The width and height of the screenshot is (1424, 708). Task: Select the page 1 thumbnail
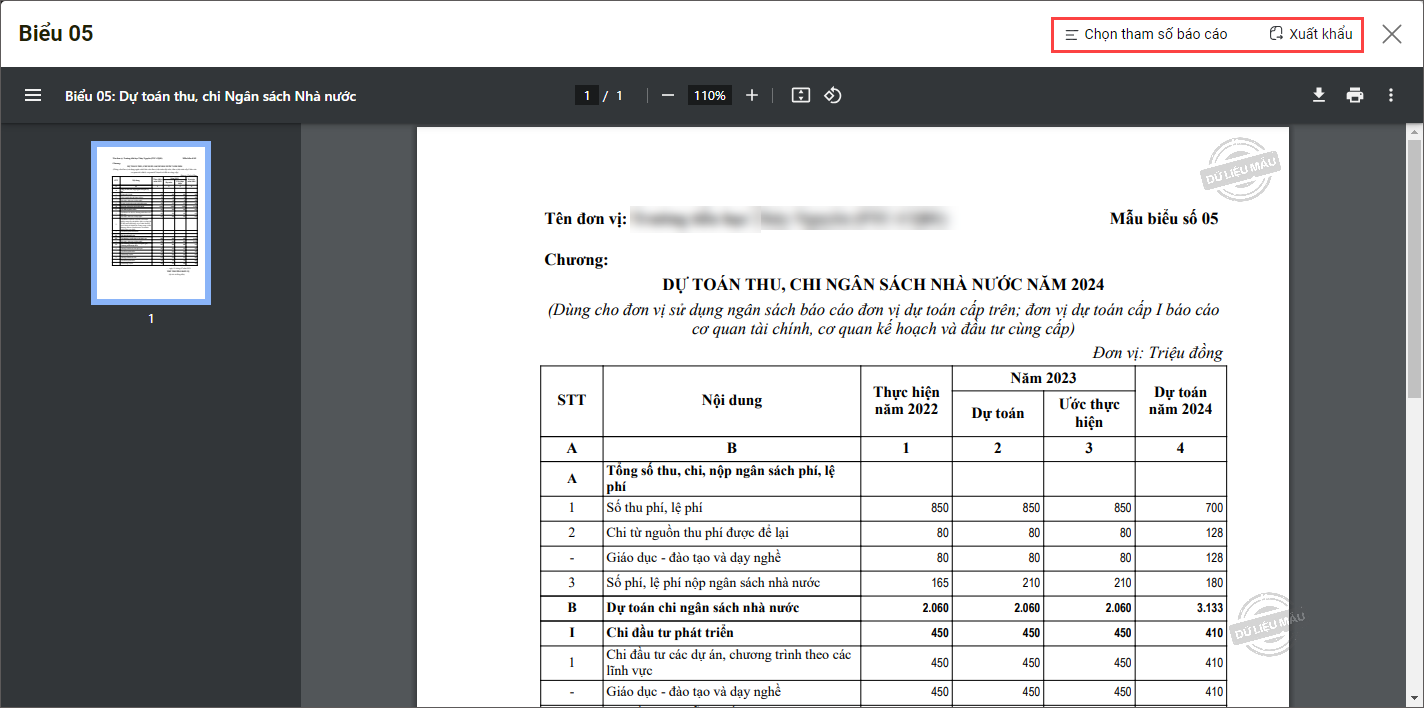point(151,222)
